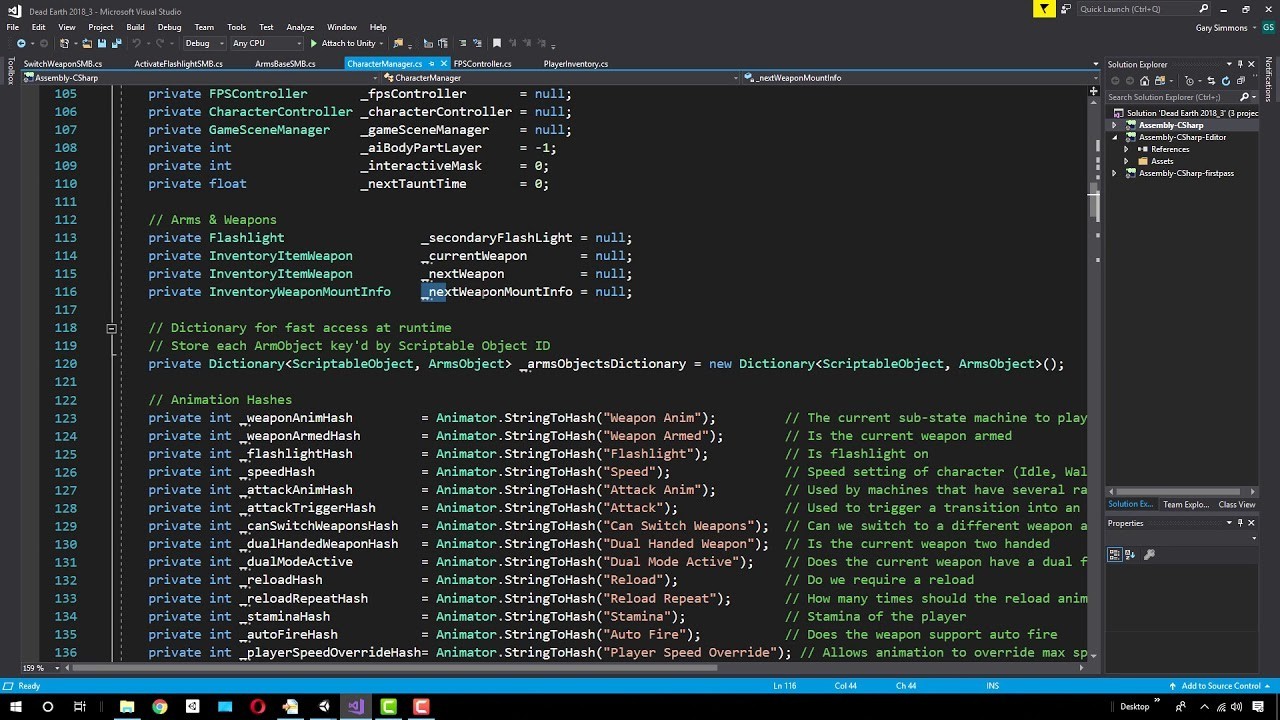Expand the Assembly-CSharp-firstpass project node
Image resolution: width=1280 pixels, height=720 pixels.
(1115, 173)
